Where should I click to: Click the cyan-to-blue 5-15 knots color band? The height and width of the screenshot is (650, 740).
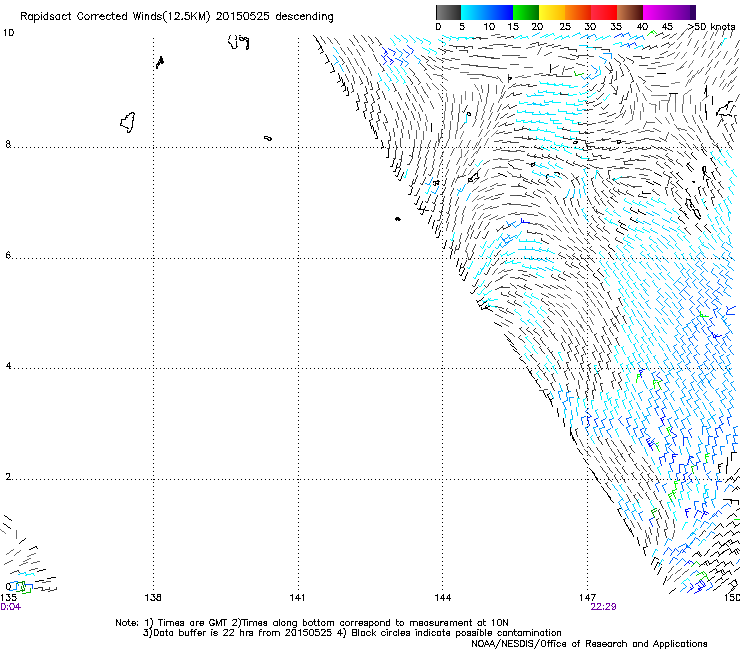tap(487, 12)
